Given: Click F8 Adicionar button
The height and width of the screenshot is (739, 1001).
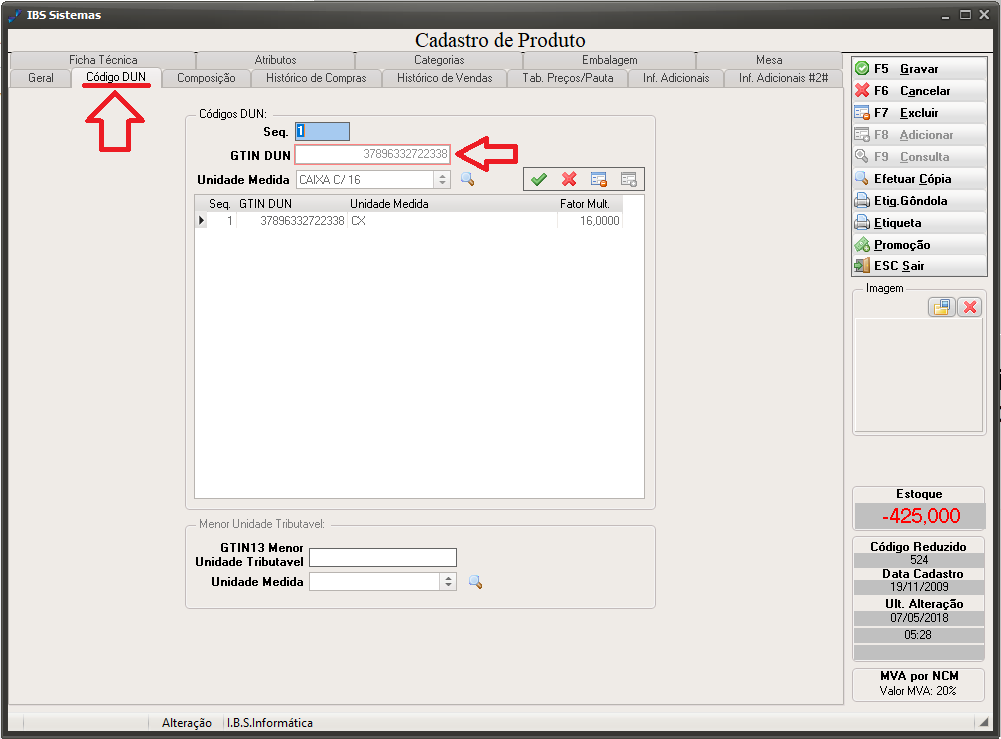Looking at the screenshot, I should tap(919, 135).
